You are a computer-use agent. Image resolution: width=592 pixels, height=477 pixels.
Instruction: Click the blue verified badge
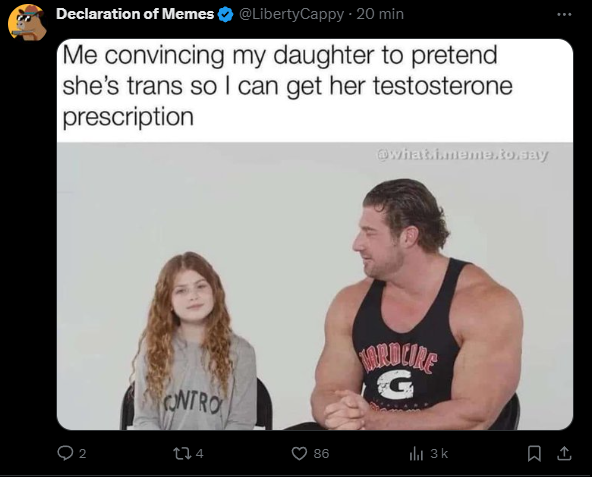click(226, 15)
